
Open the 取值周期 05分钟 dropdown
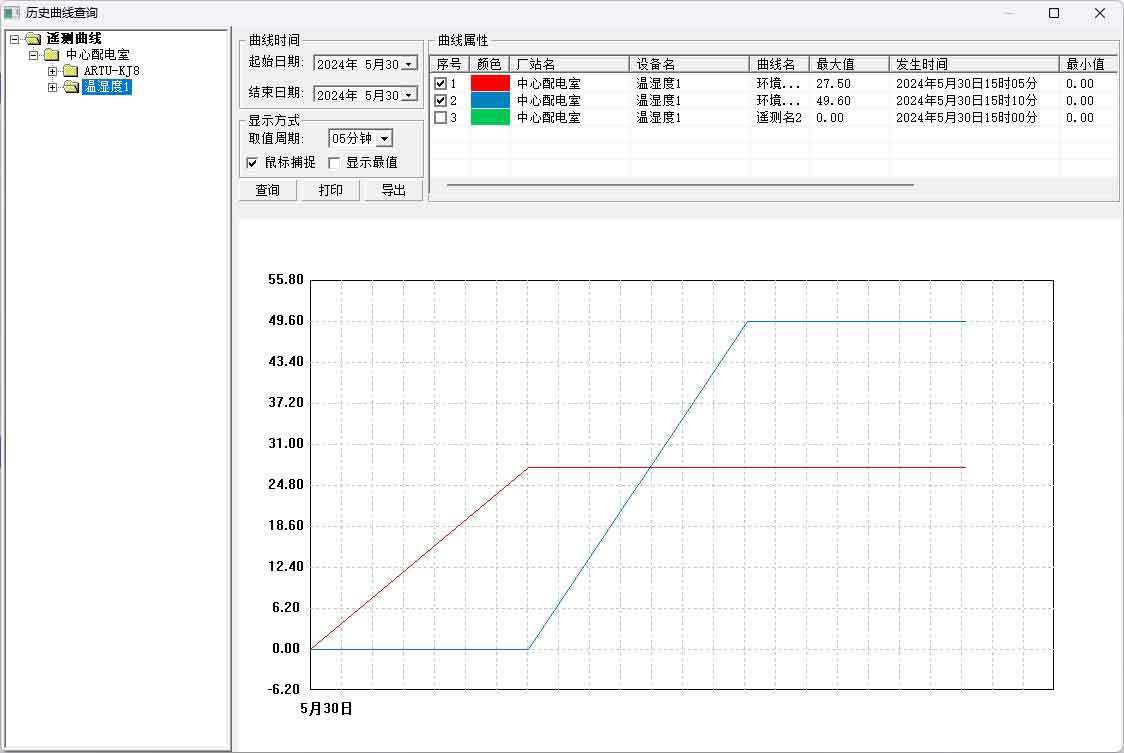[384, 138]
